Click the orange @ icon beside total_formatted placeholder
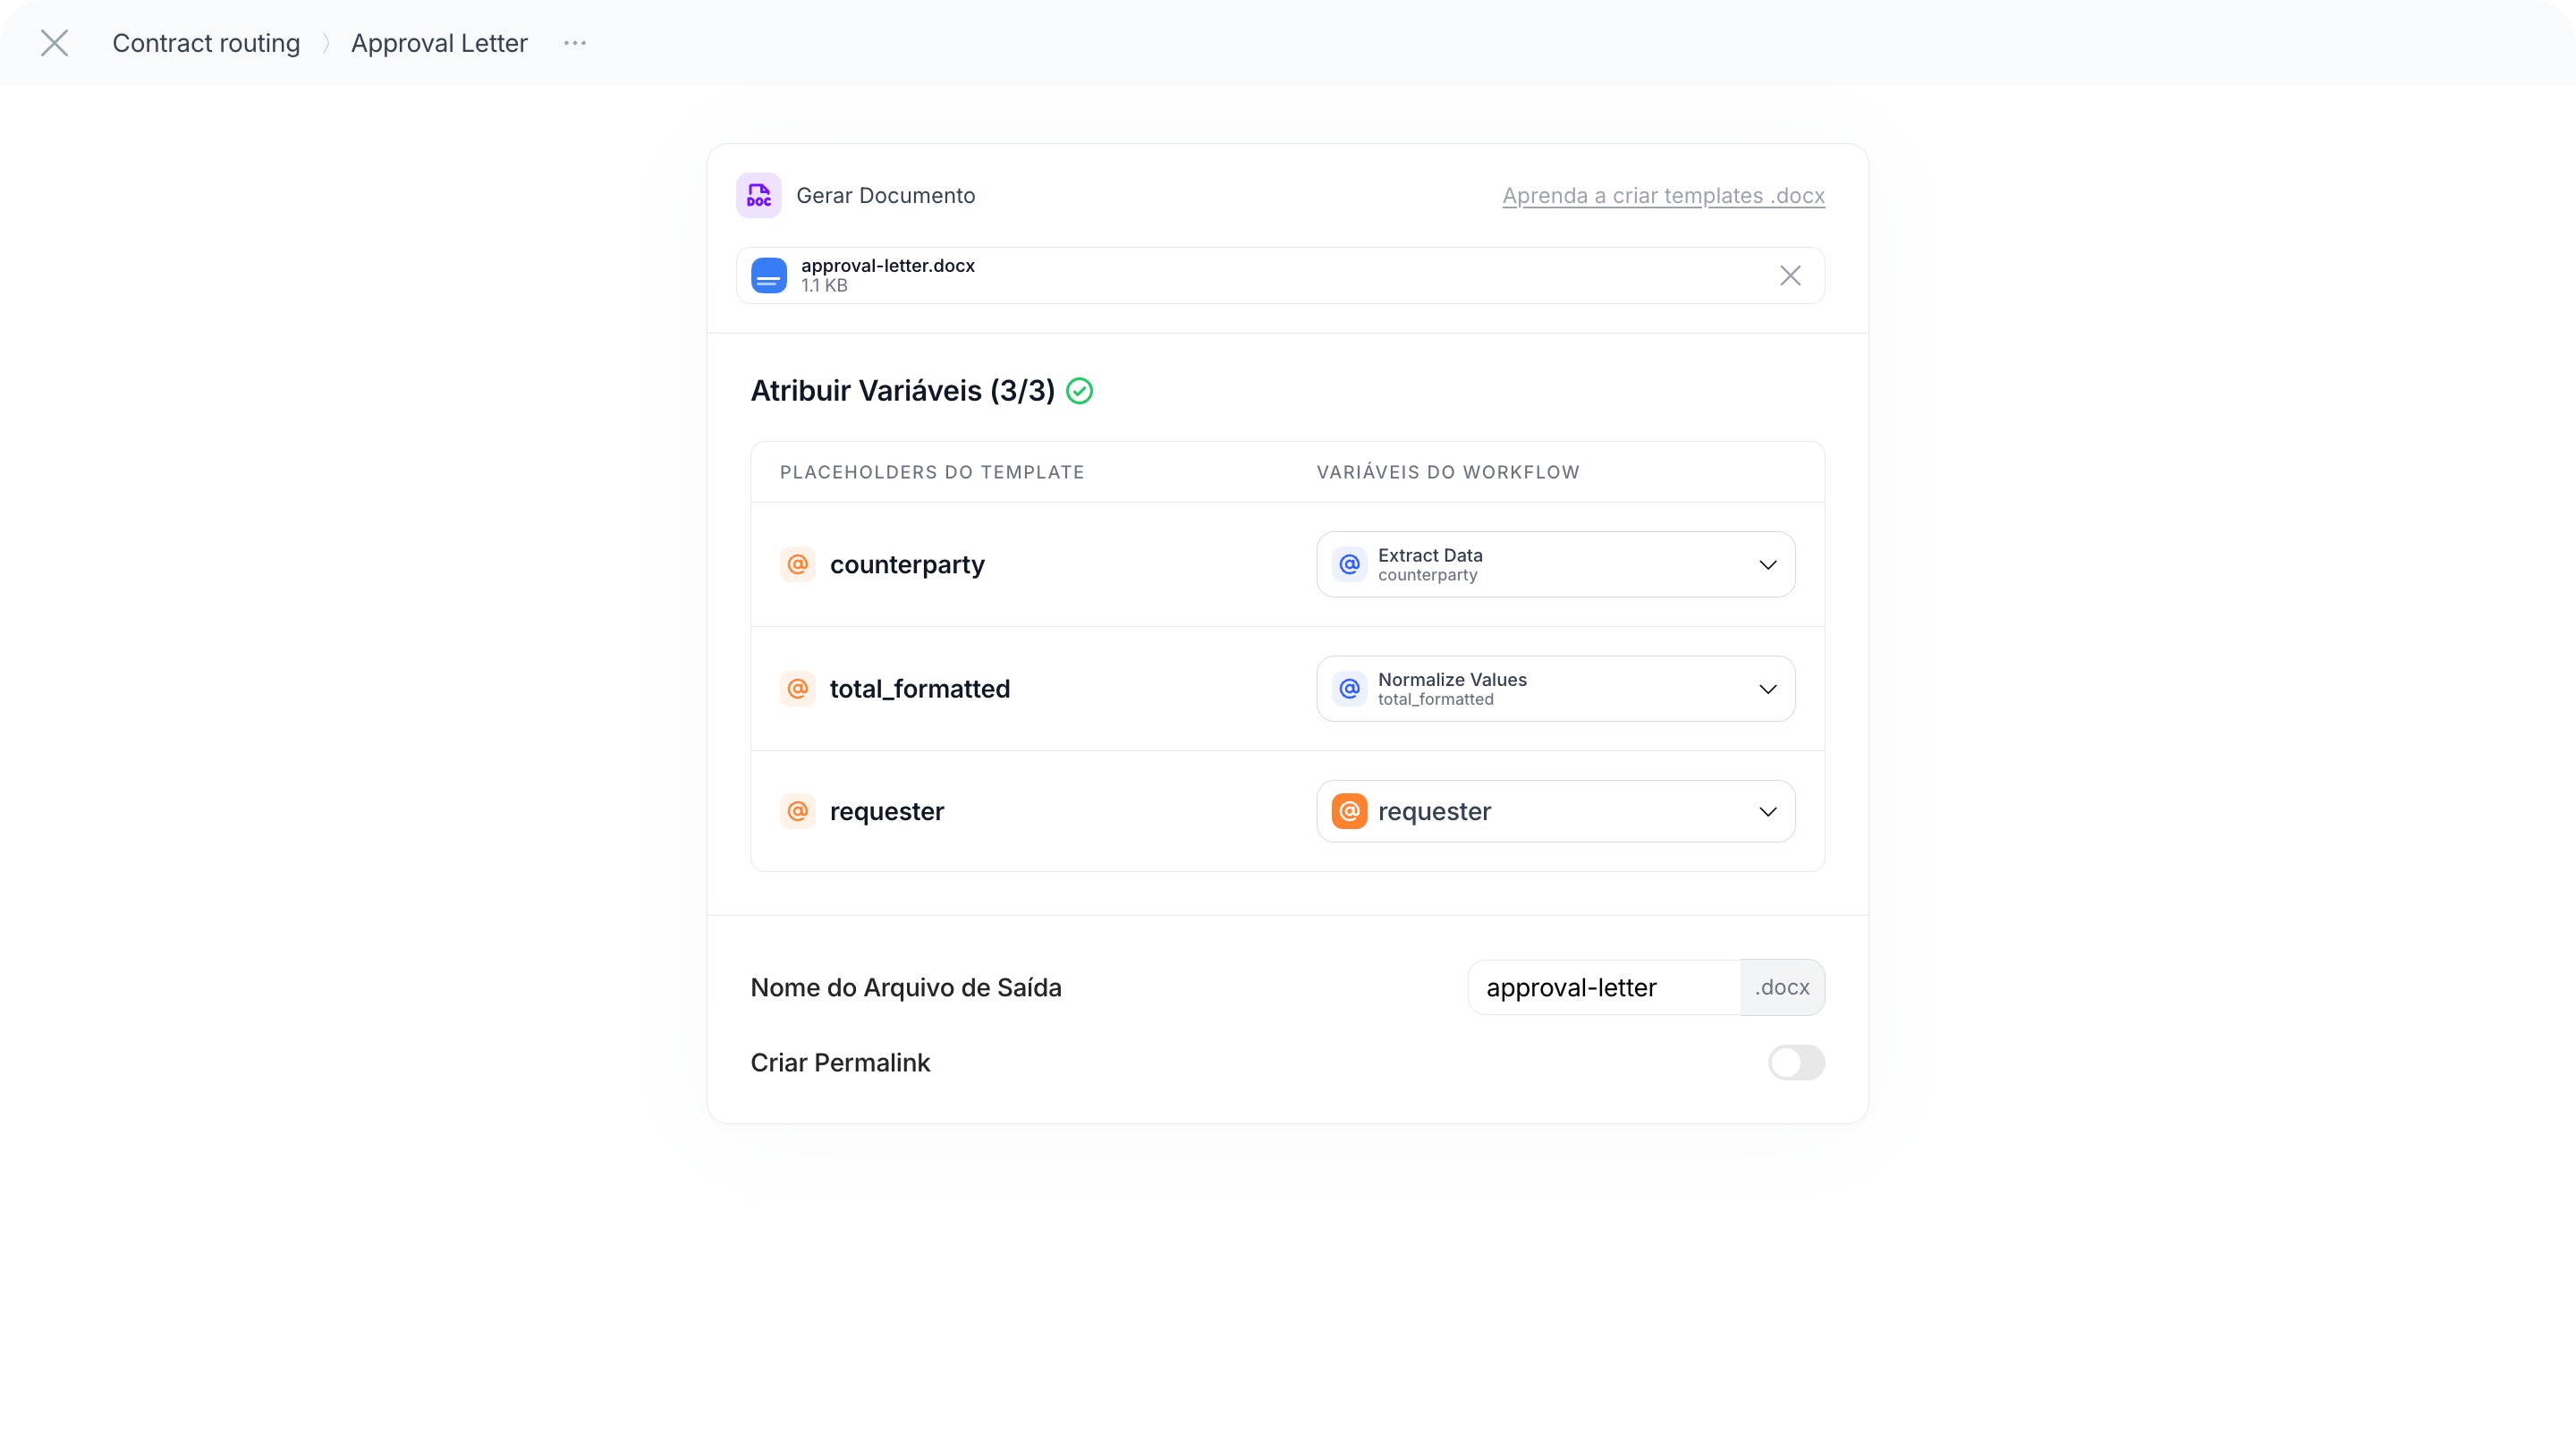This screenshot has width=2576, height=1431. 798,688
